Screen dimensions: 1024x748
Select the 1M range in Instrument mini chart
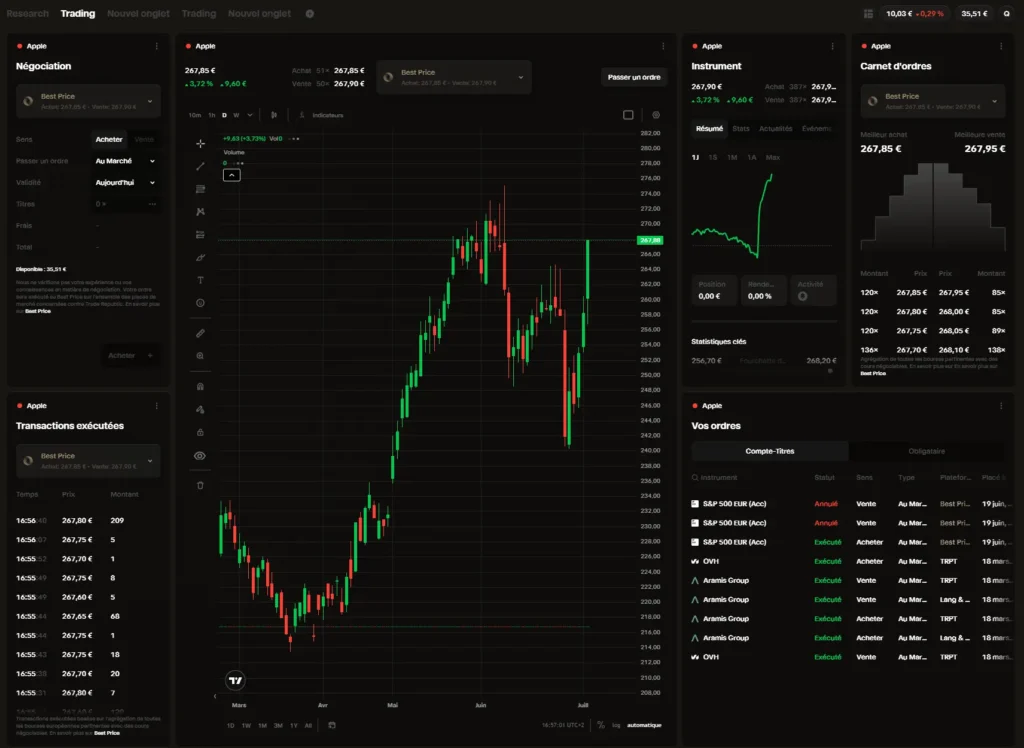pos(732,157)
